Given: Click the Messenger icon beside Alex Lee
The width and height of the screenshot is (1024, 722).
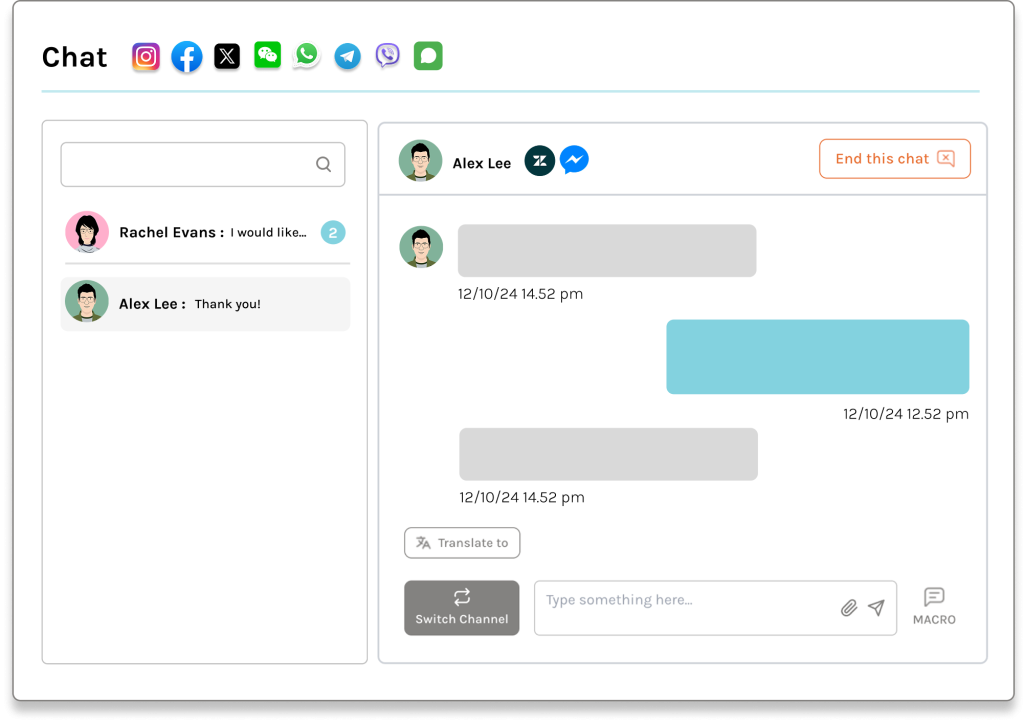Looking at the screenshot, I should pos(574,160).
